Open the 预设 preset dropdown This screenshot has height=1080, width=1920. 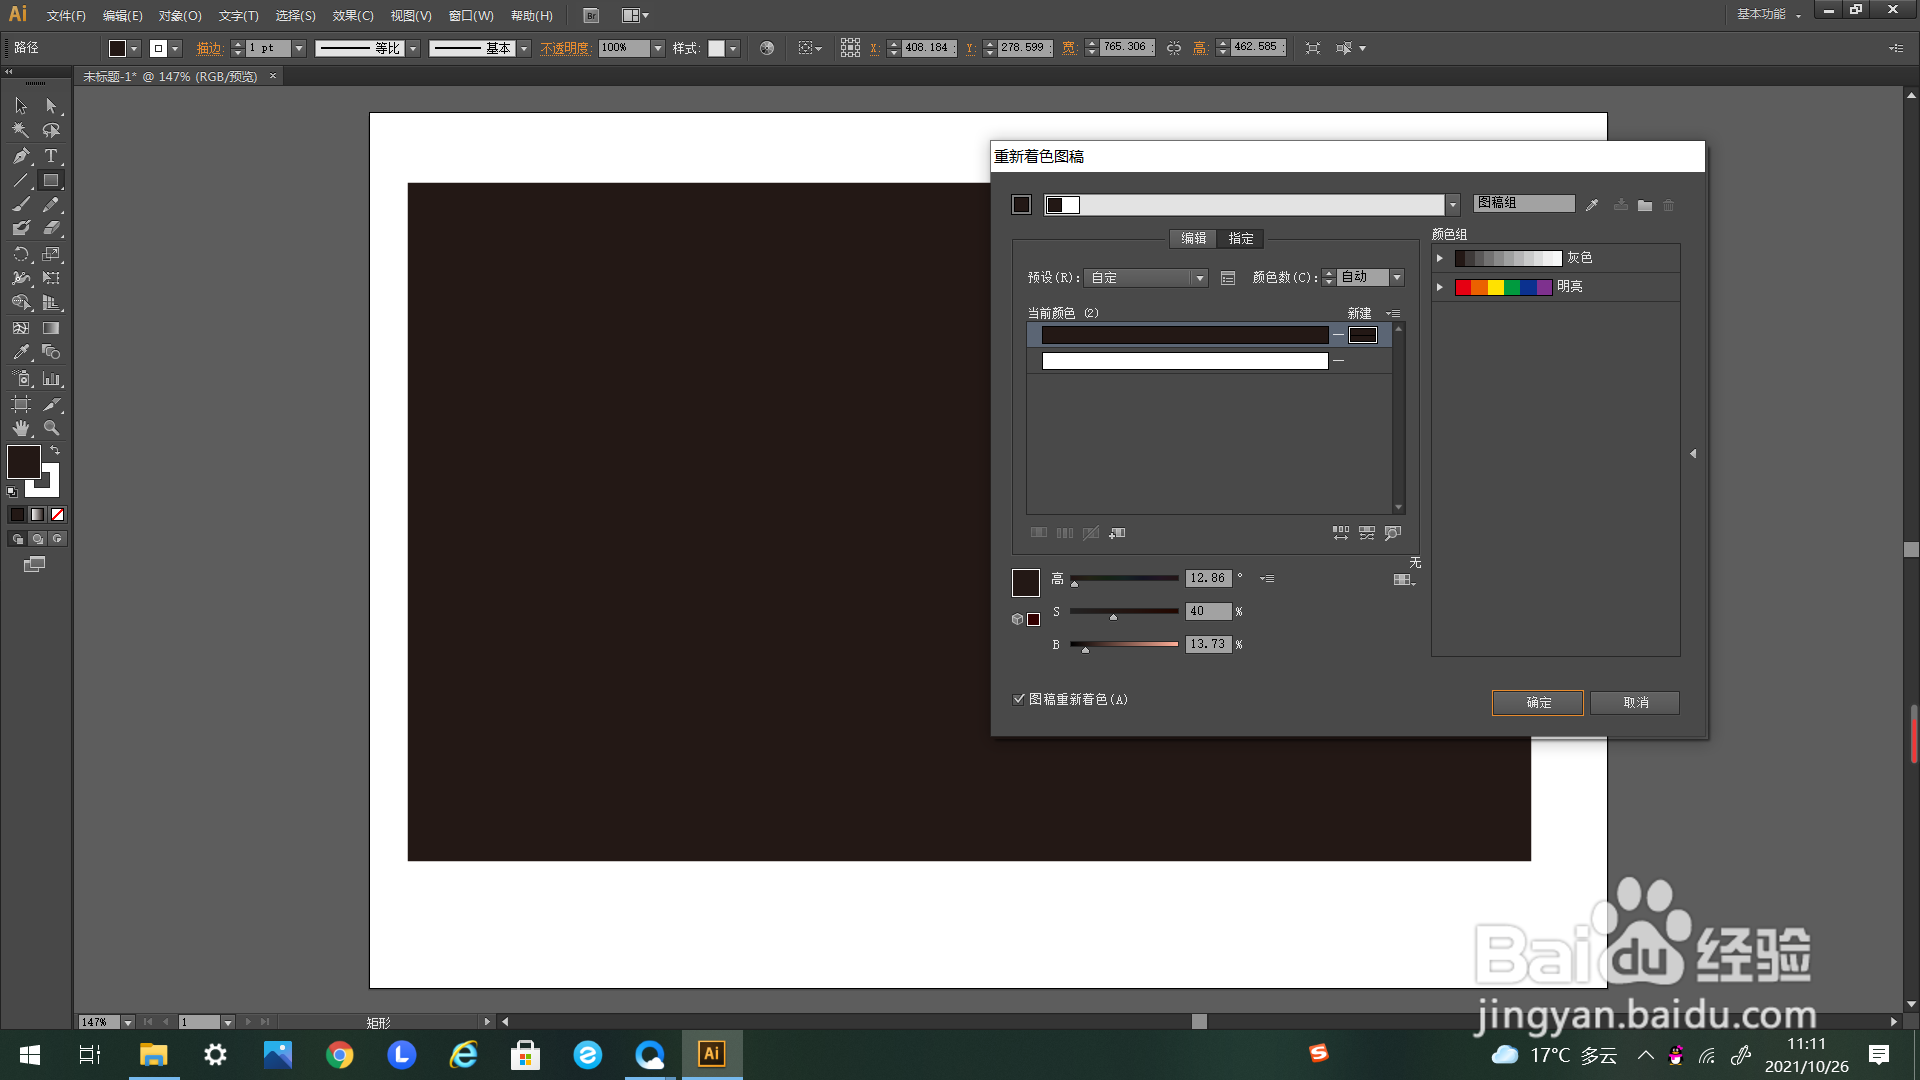coord(1146,278)
